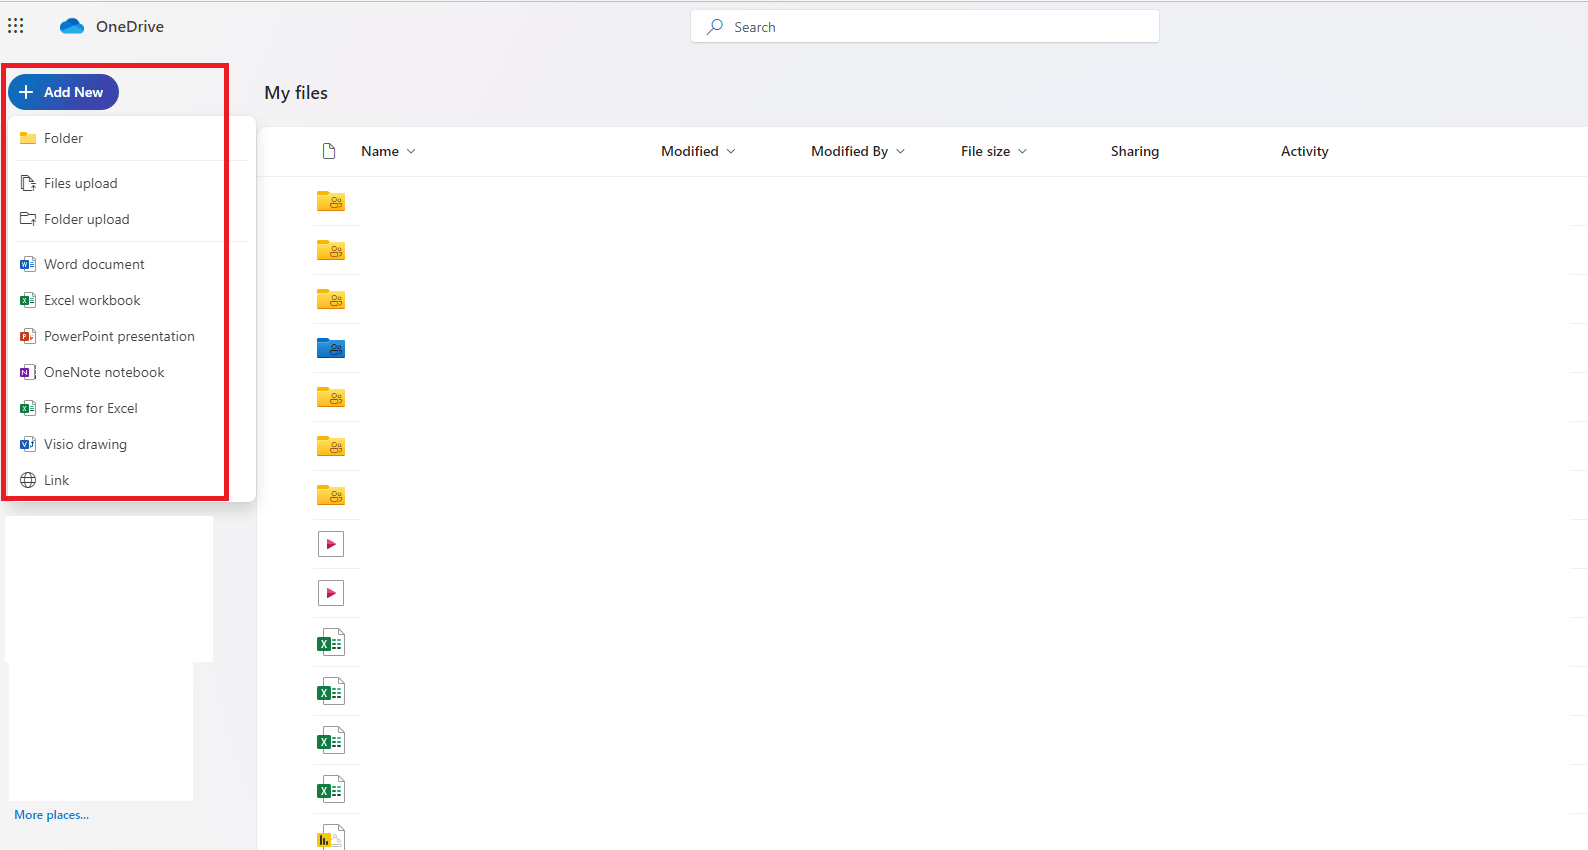Screen dimensions: 1588x850
Task: Click the Link globe icon
Action: [28, 480]
